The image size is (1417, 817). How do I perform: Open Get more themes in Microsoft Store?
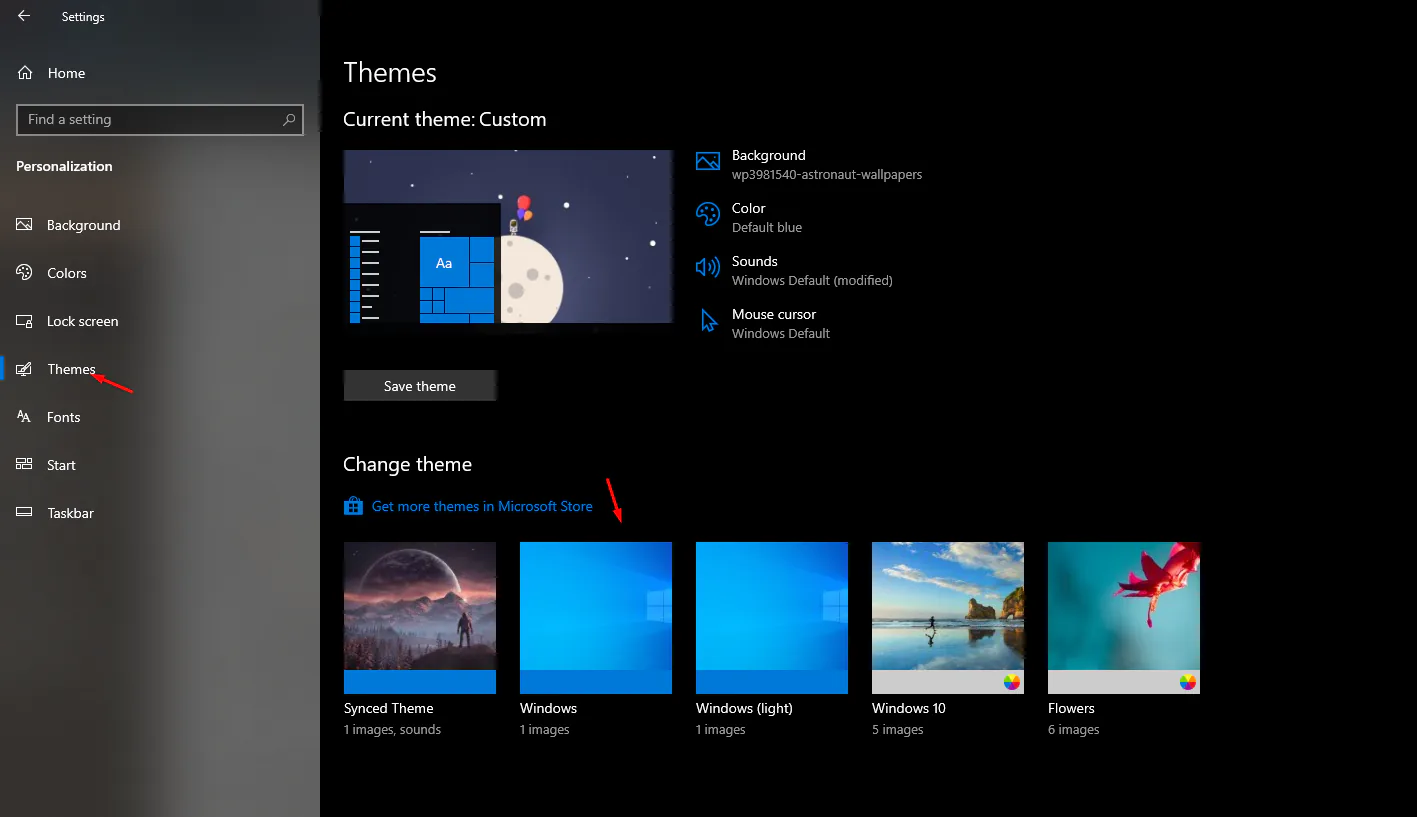482,506
